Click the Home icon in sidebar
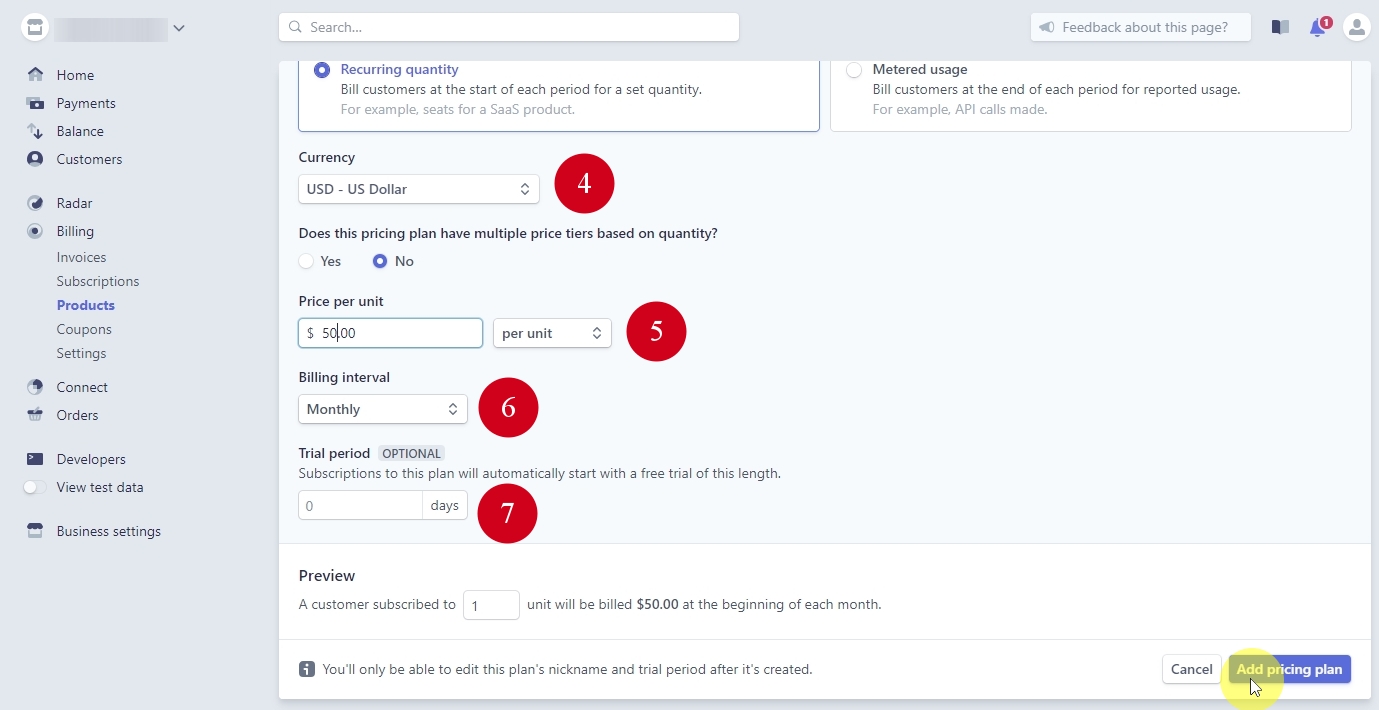This screenshot has height=710, width=1379. coord(35,75)
